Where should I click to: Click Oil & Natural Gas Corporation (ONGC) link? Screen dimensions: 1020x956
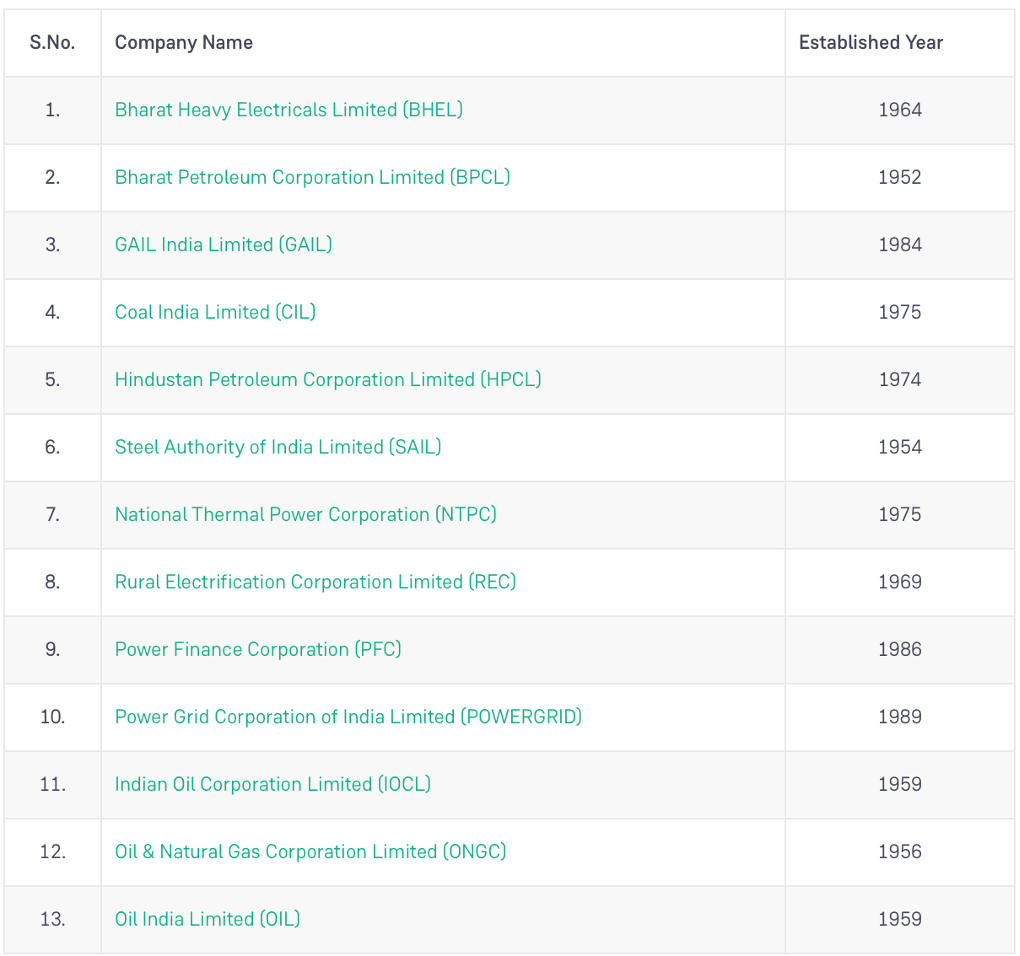coord(310,852)
